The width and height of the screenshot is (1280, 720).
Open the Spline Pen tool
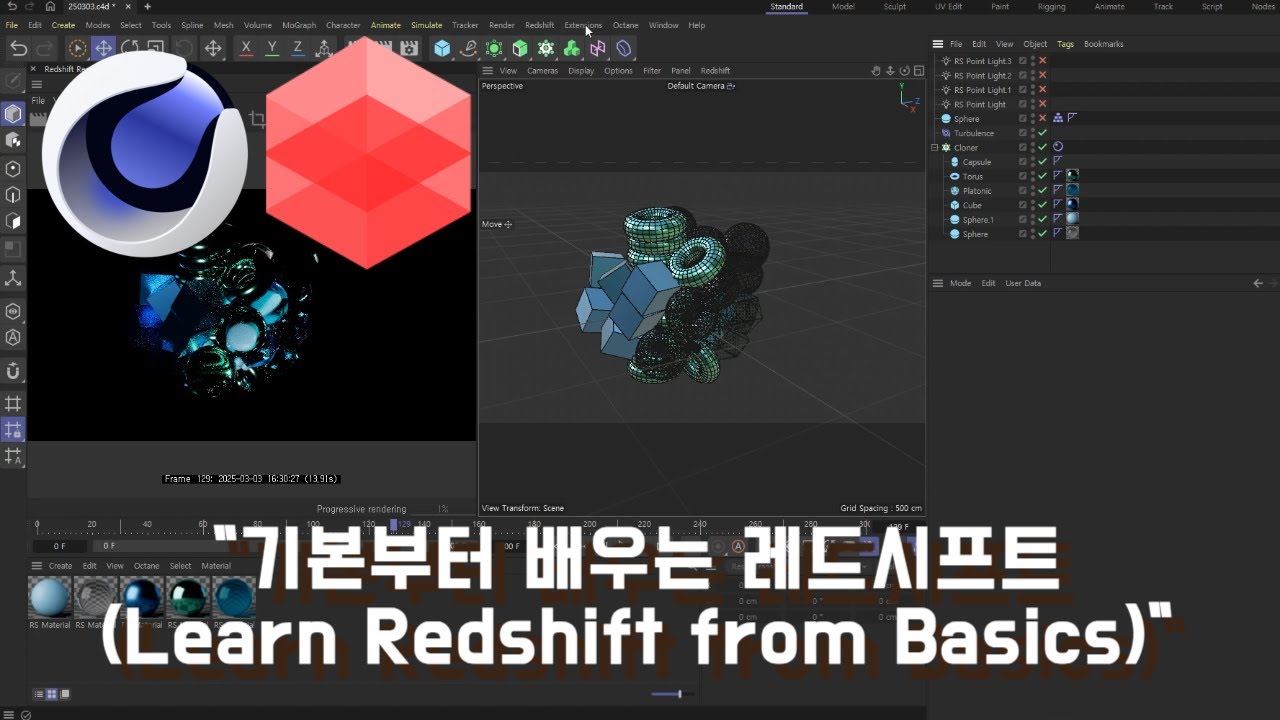click(x=468, y=48)
